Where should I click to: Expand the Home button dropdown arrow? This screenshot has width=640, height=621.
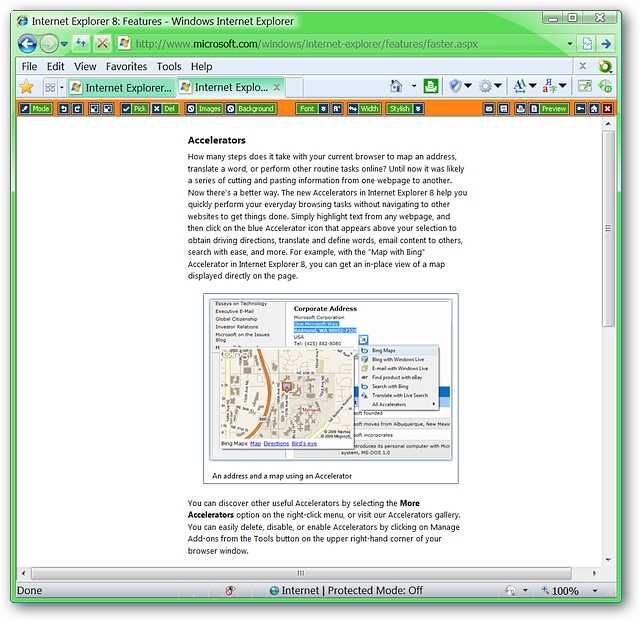point(414,86)
